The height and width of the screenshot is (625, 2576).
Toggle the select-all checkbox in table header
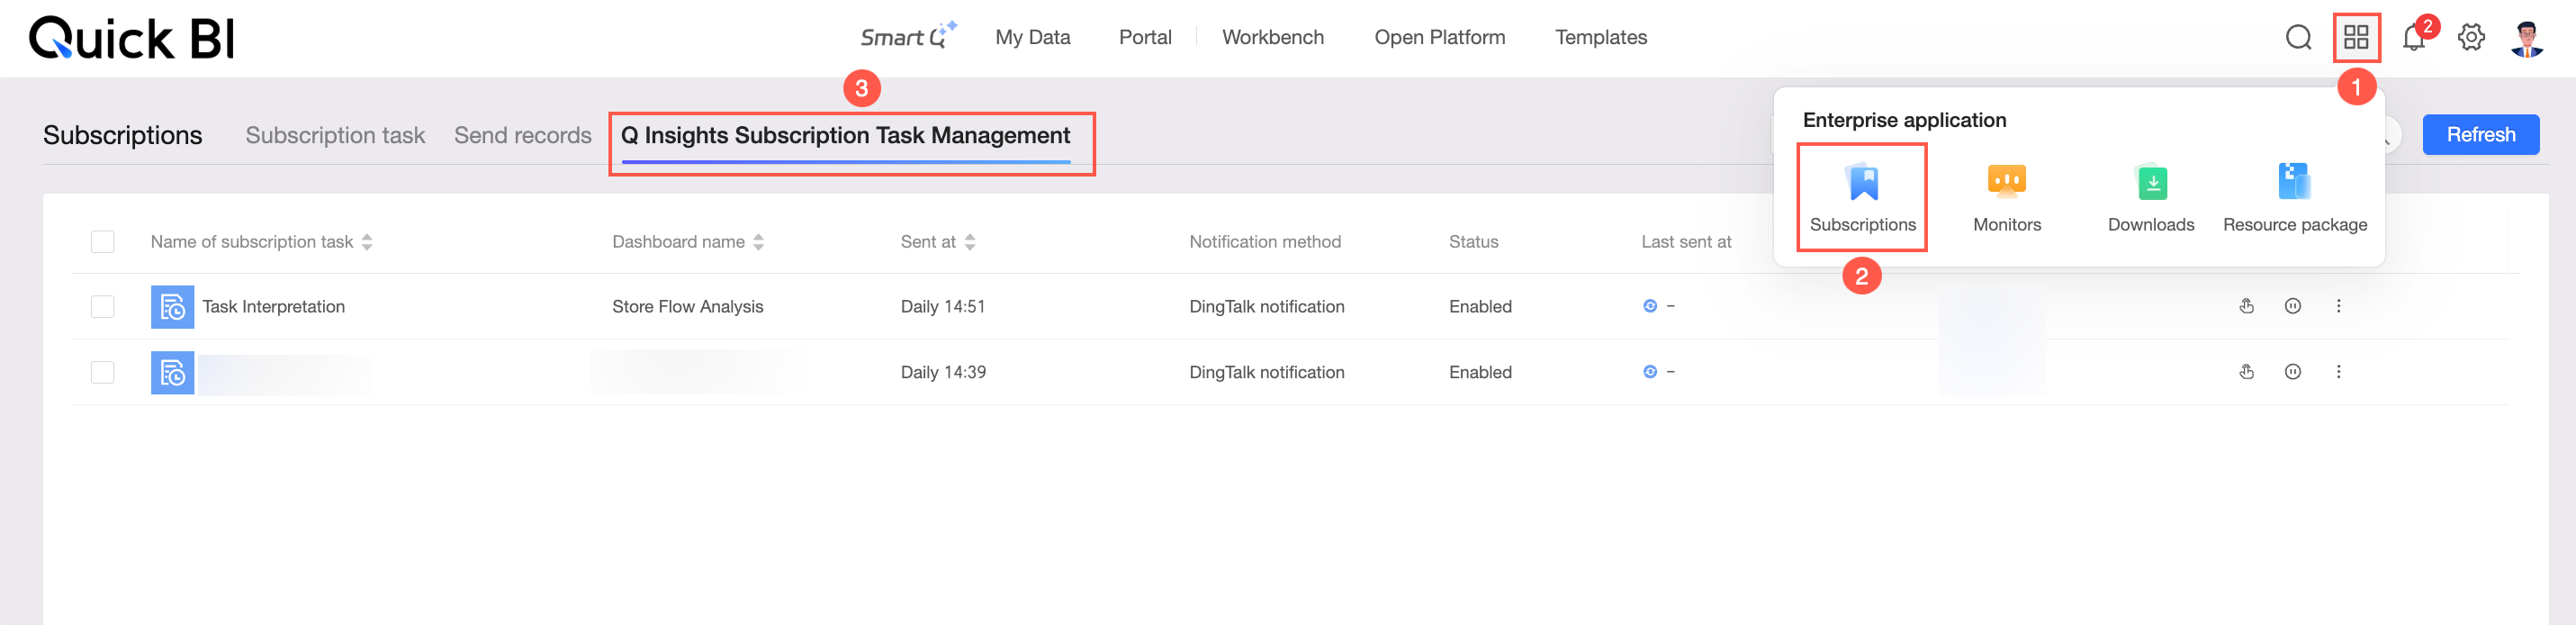coord(102,242)
